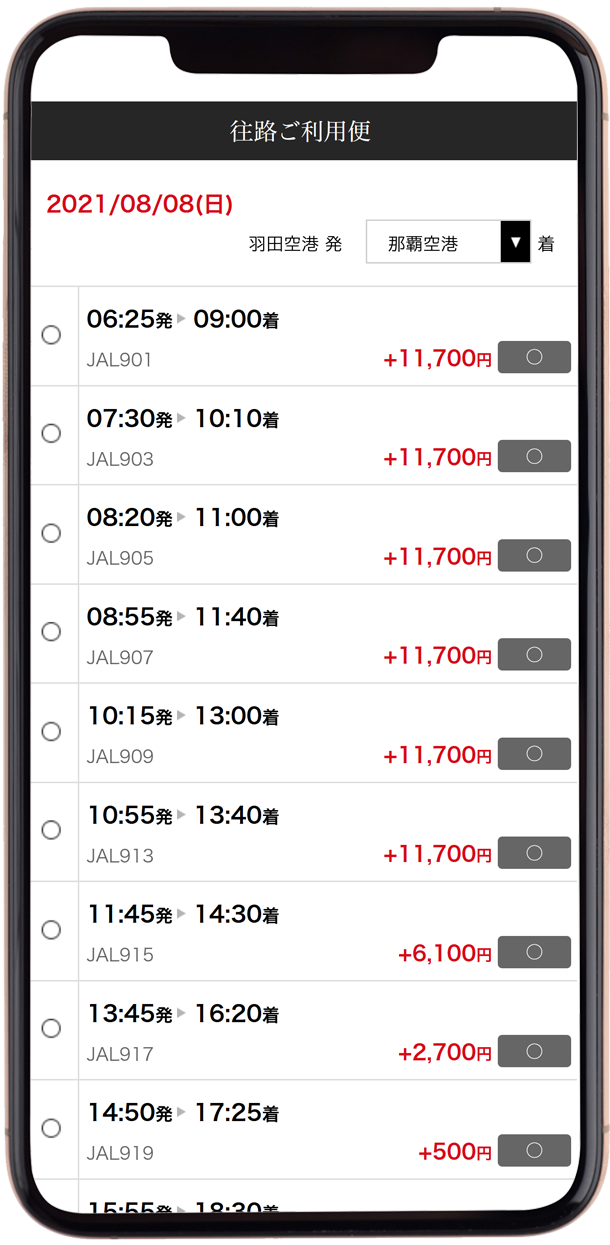Pick the JAL907 08:55 flight radio option
Screen dimensions: 610x1245
click(51, 632)
